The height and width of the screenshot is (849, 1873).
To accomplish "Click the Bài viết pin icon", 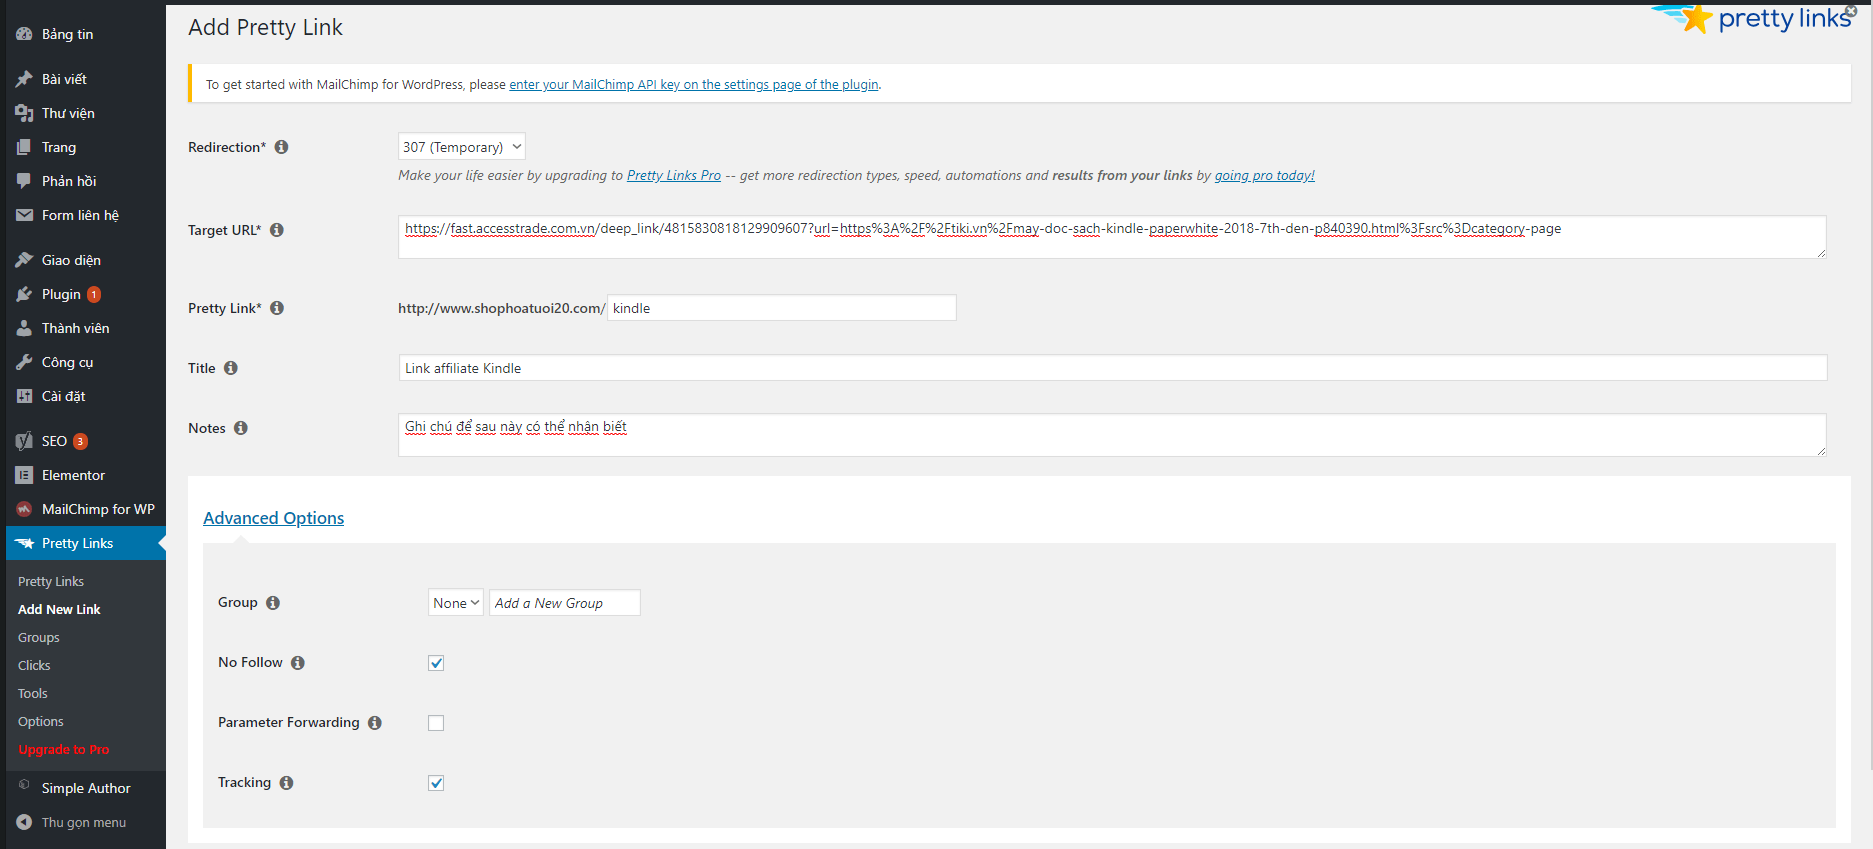I will point(24,79).
